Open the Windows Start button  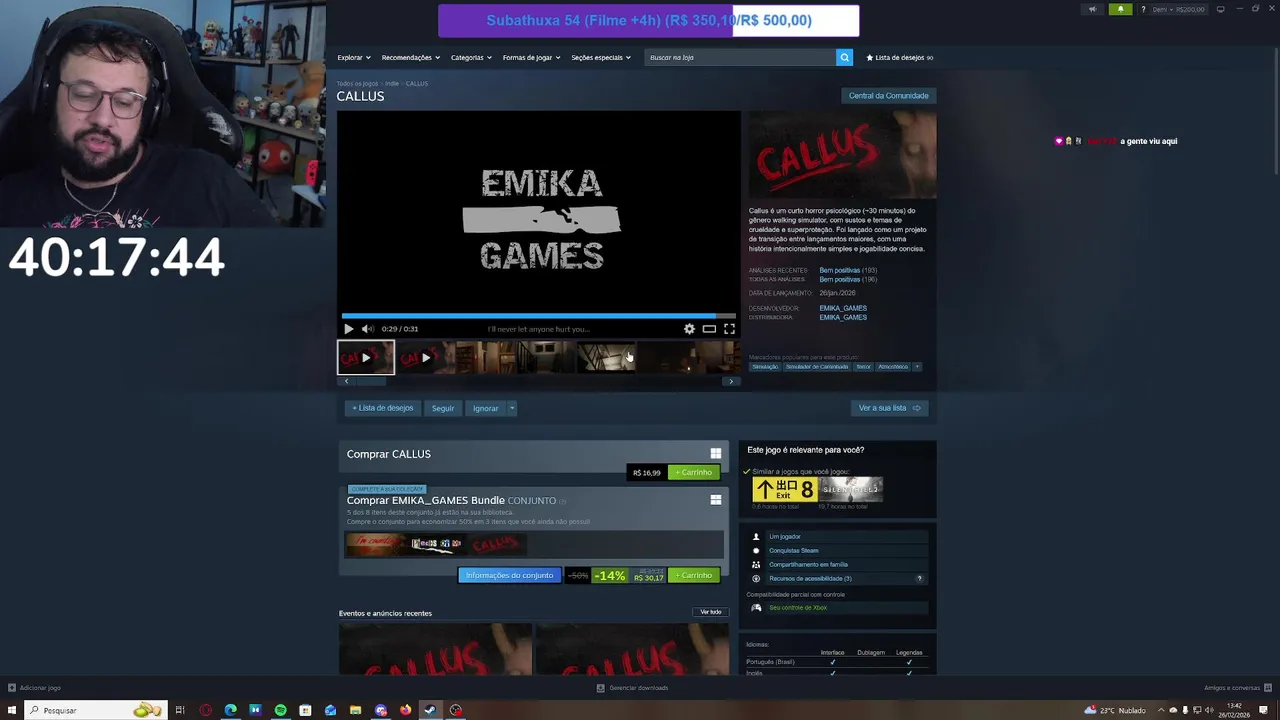(x=12, y=710)
